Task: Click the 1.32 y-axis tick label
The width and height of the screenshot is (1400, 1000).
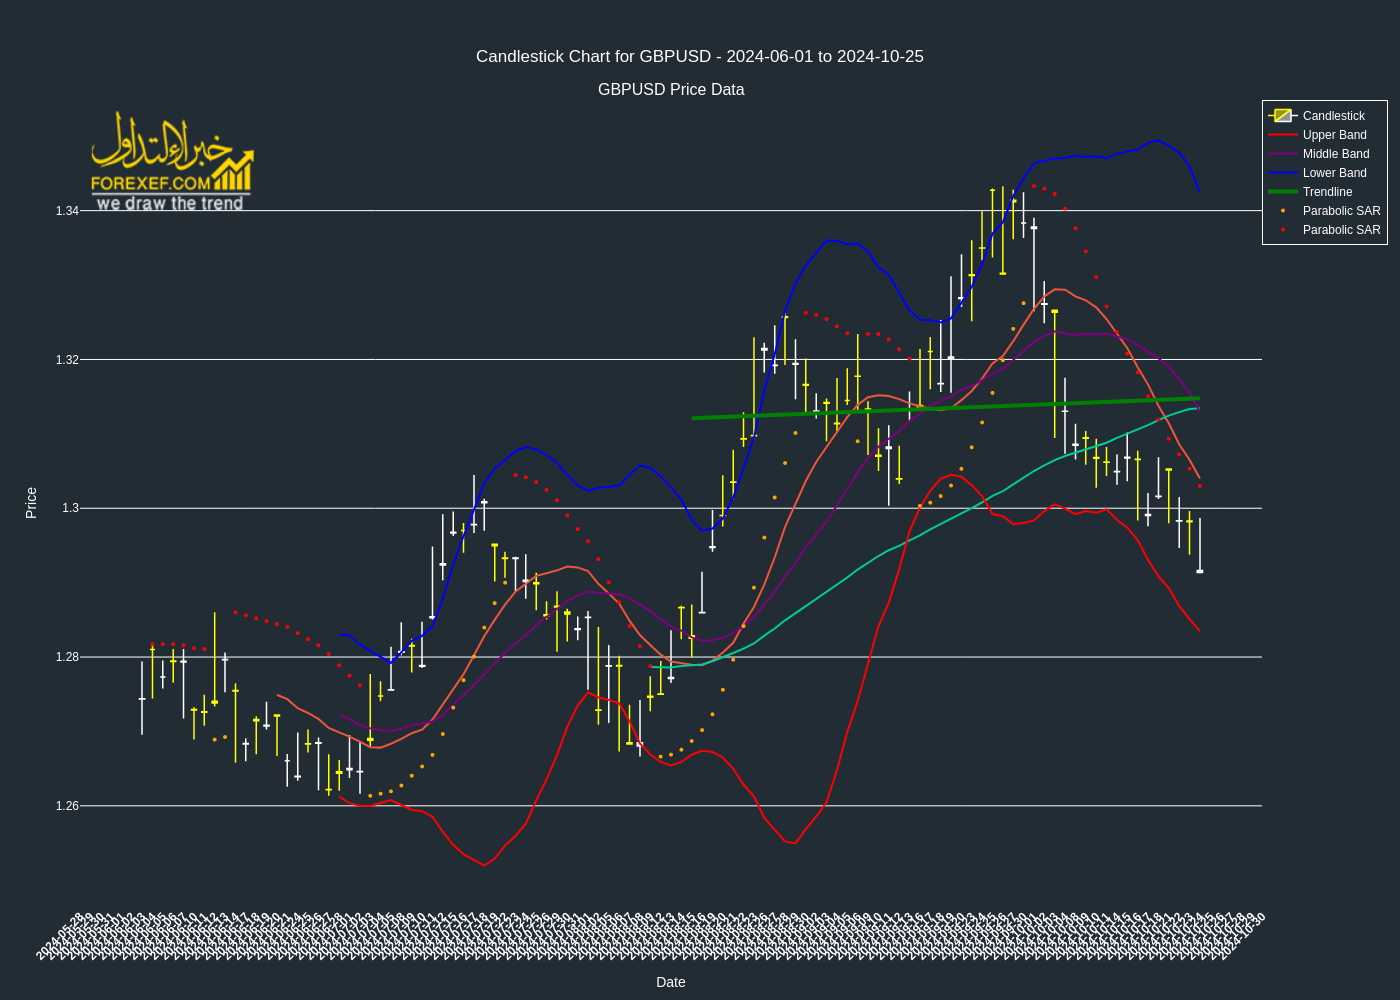Action: (67, 360)
